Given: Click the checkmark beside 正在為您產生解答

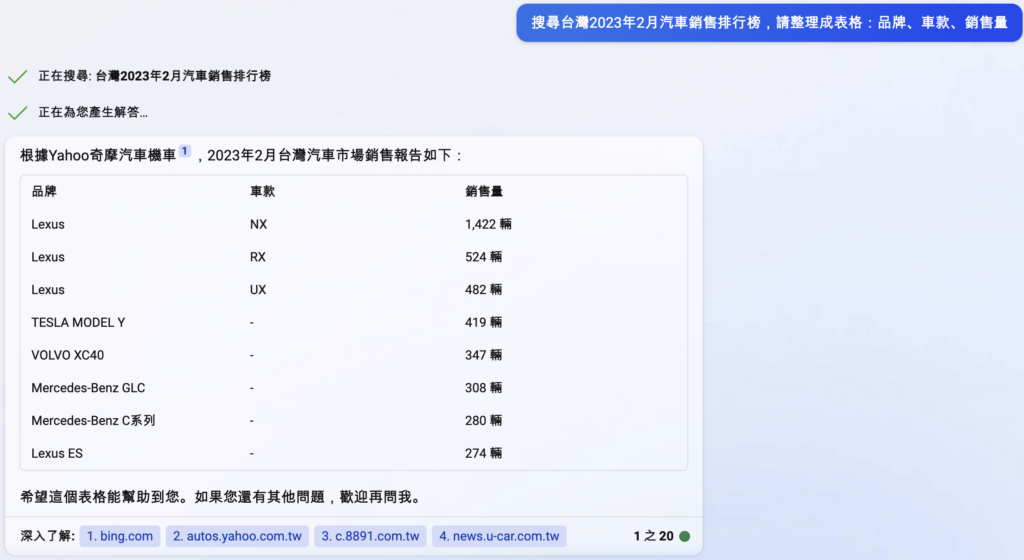Looking at the screenshot, I should coord(17,113).
